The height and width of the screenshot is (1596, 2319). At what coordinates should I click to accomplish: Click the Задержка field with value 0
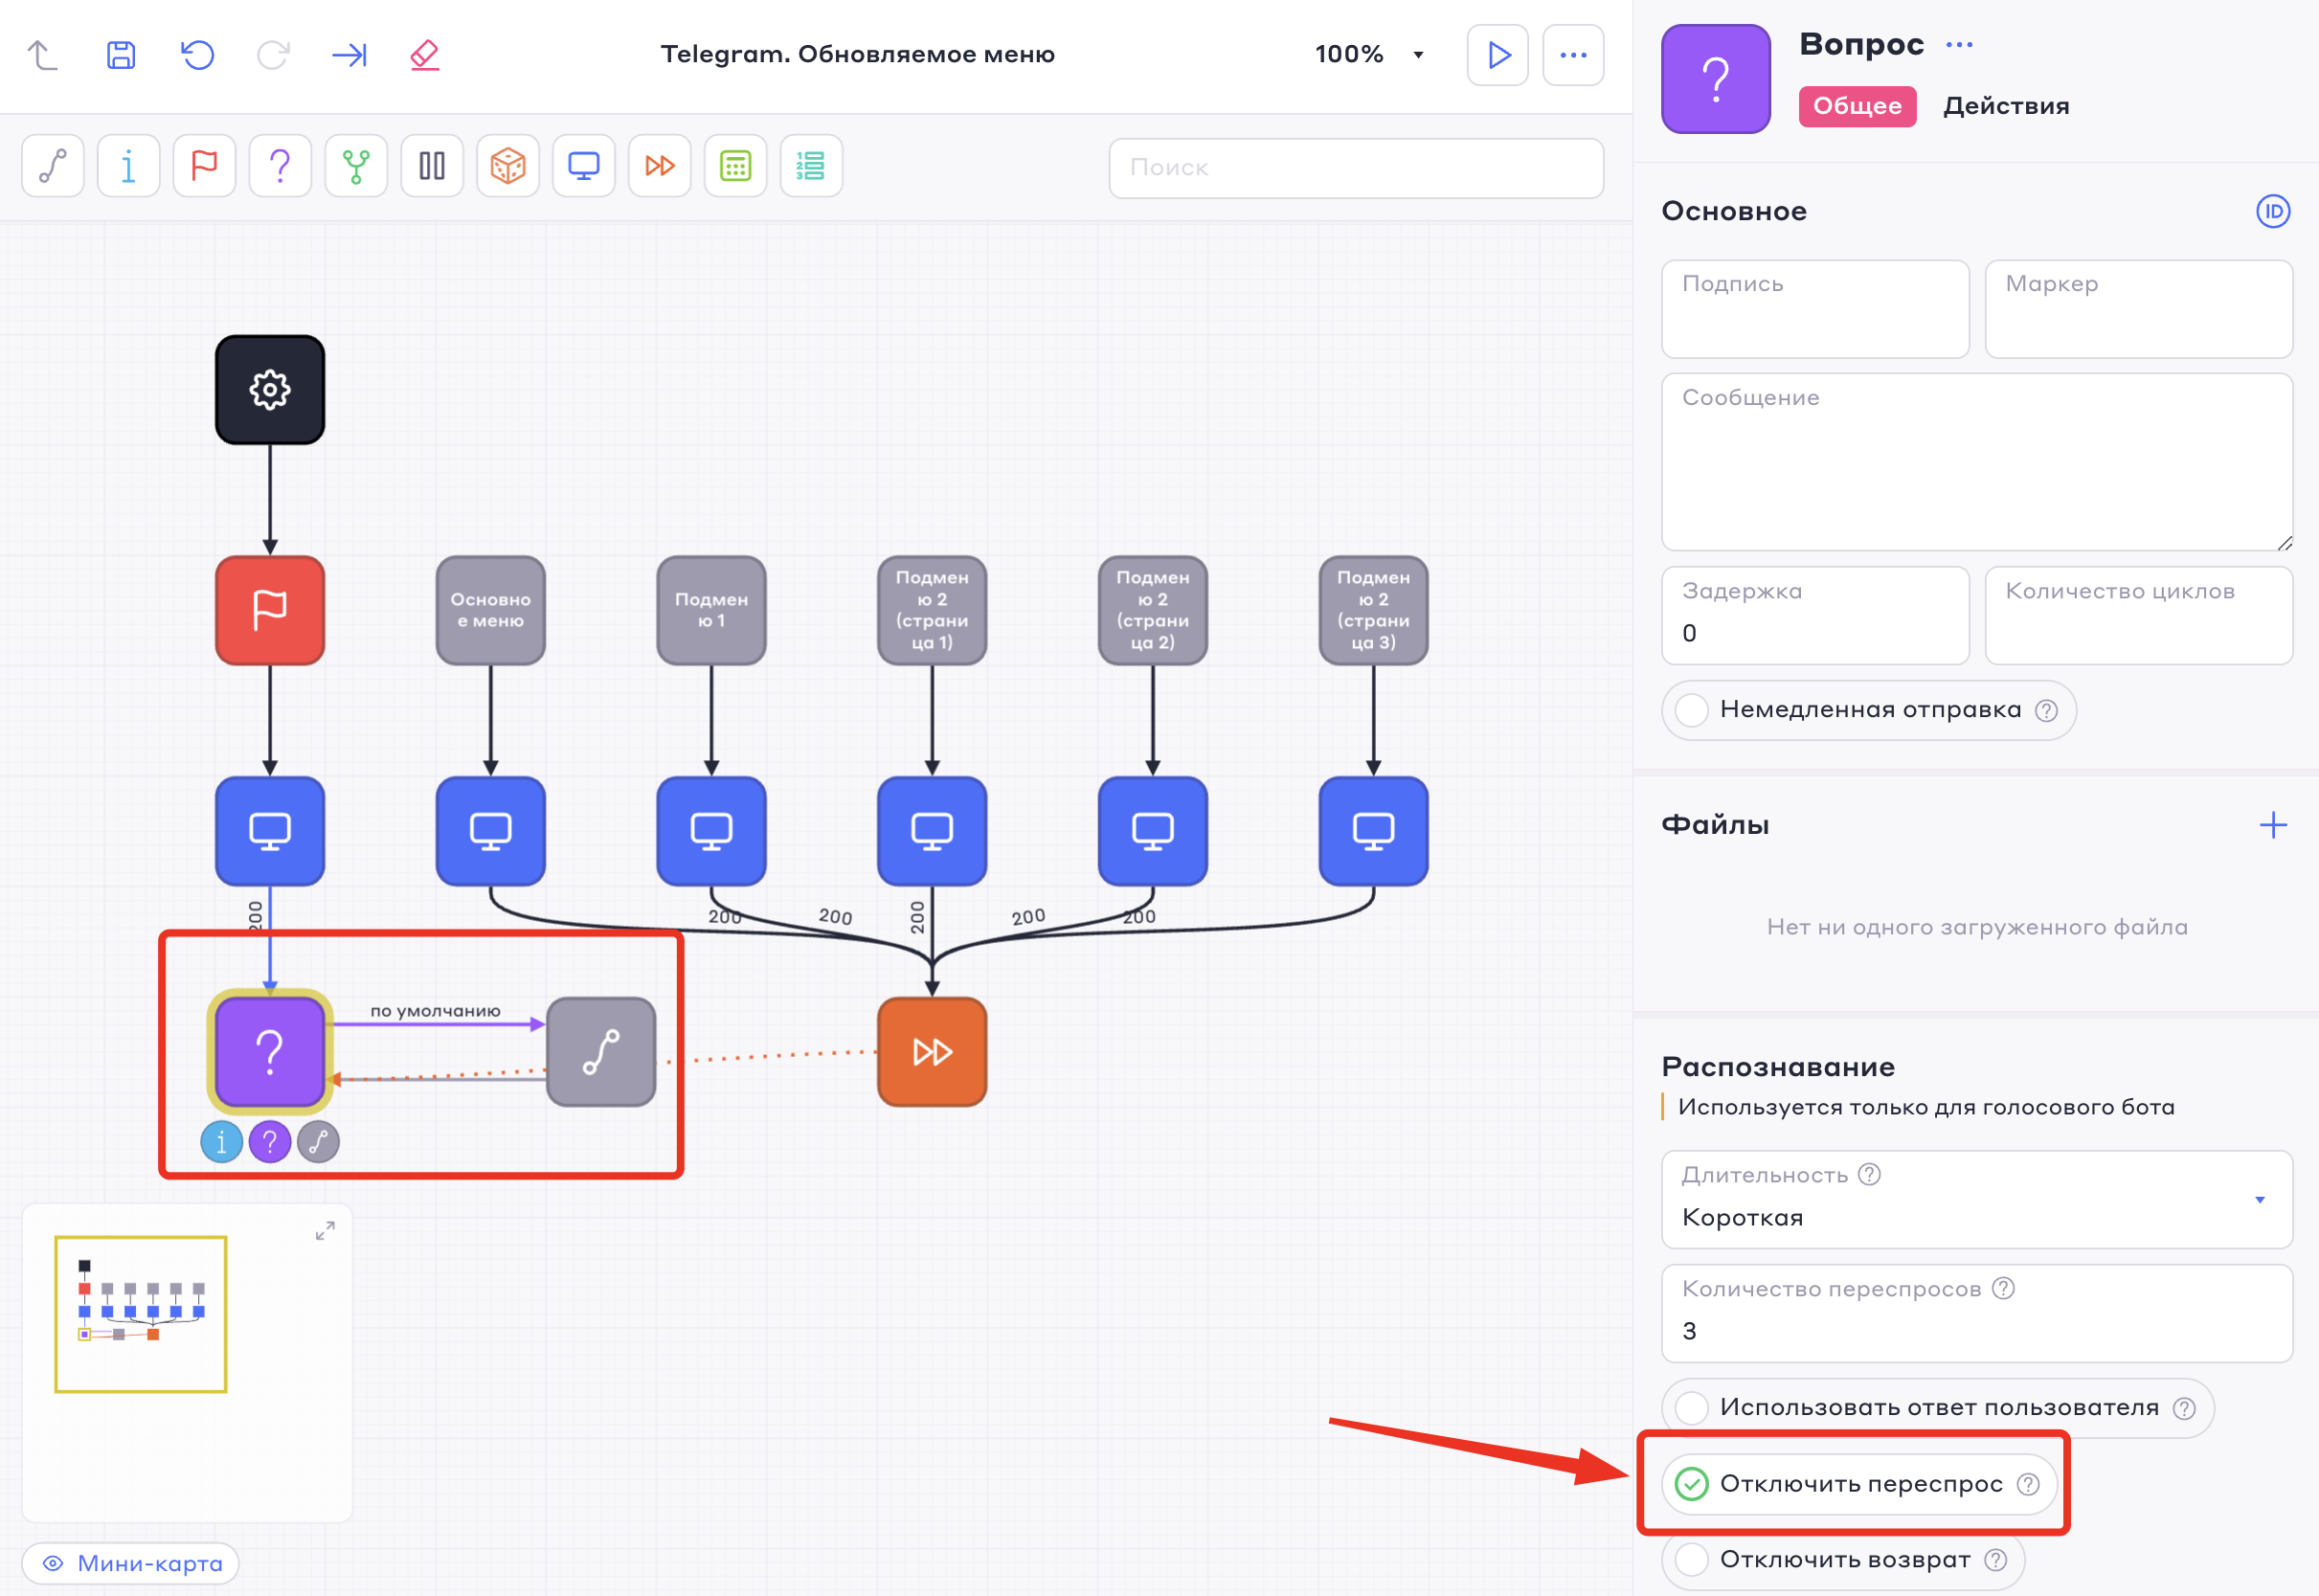1815,616
